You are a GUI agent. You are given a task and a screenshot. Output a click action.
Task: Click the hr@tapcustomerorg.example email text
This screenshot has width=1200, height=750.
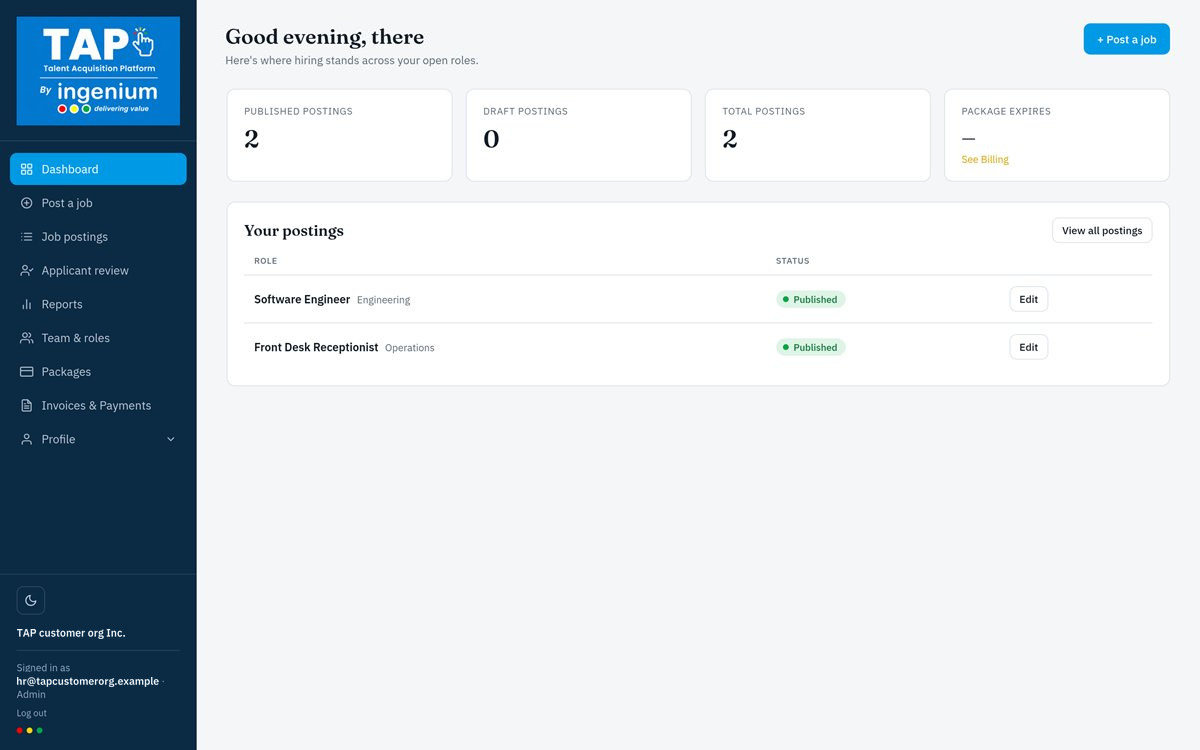(x=88, y=681)
